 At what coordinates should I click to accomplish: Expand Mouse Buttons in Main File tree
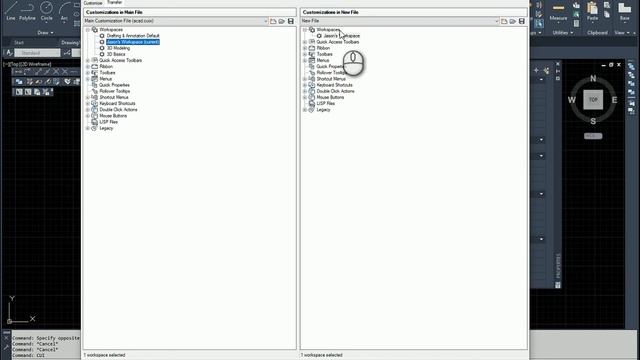pyautogui.click(x=88, y=116)
